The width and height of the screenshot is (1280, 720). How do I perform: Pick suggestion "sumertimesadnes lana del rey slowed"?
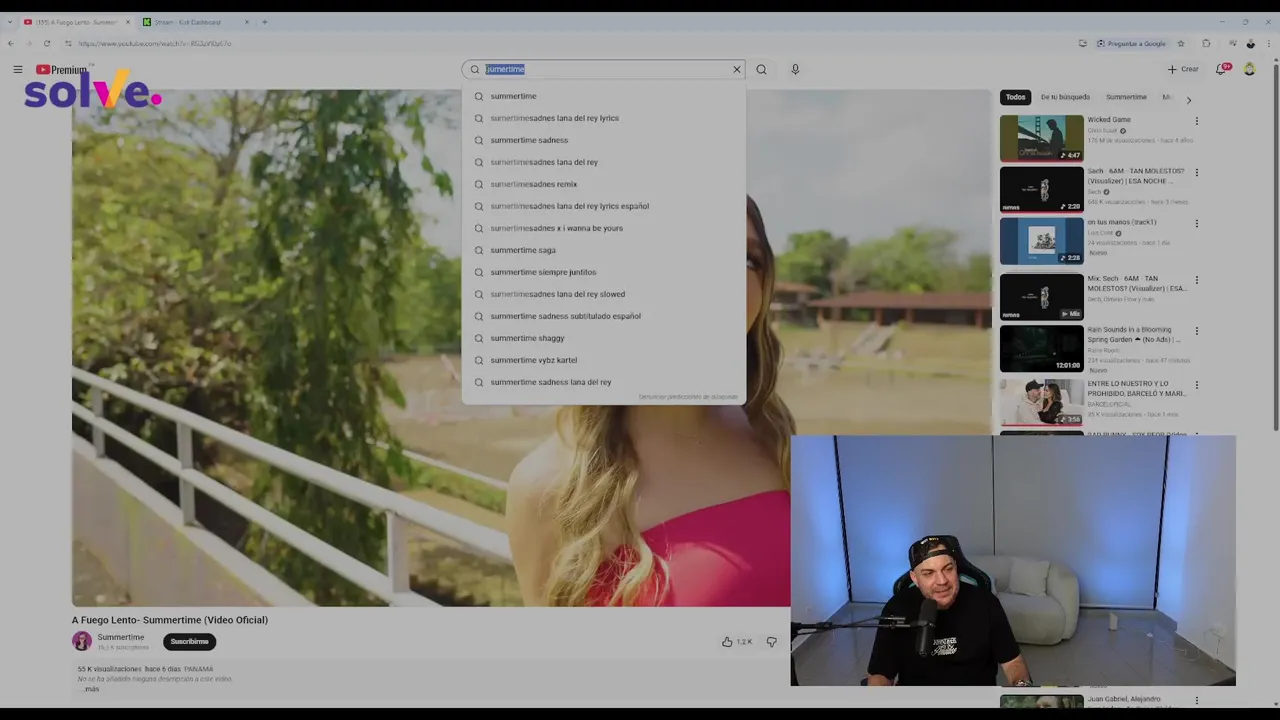click(x=603, y=294)
